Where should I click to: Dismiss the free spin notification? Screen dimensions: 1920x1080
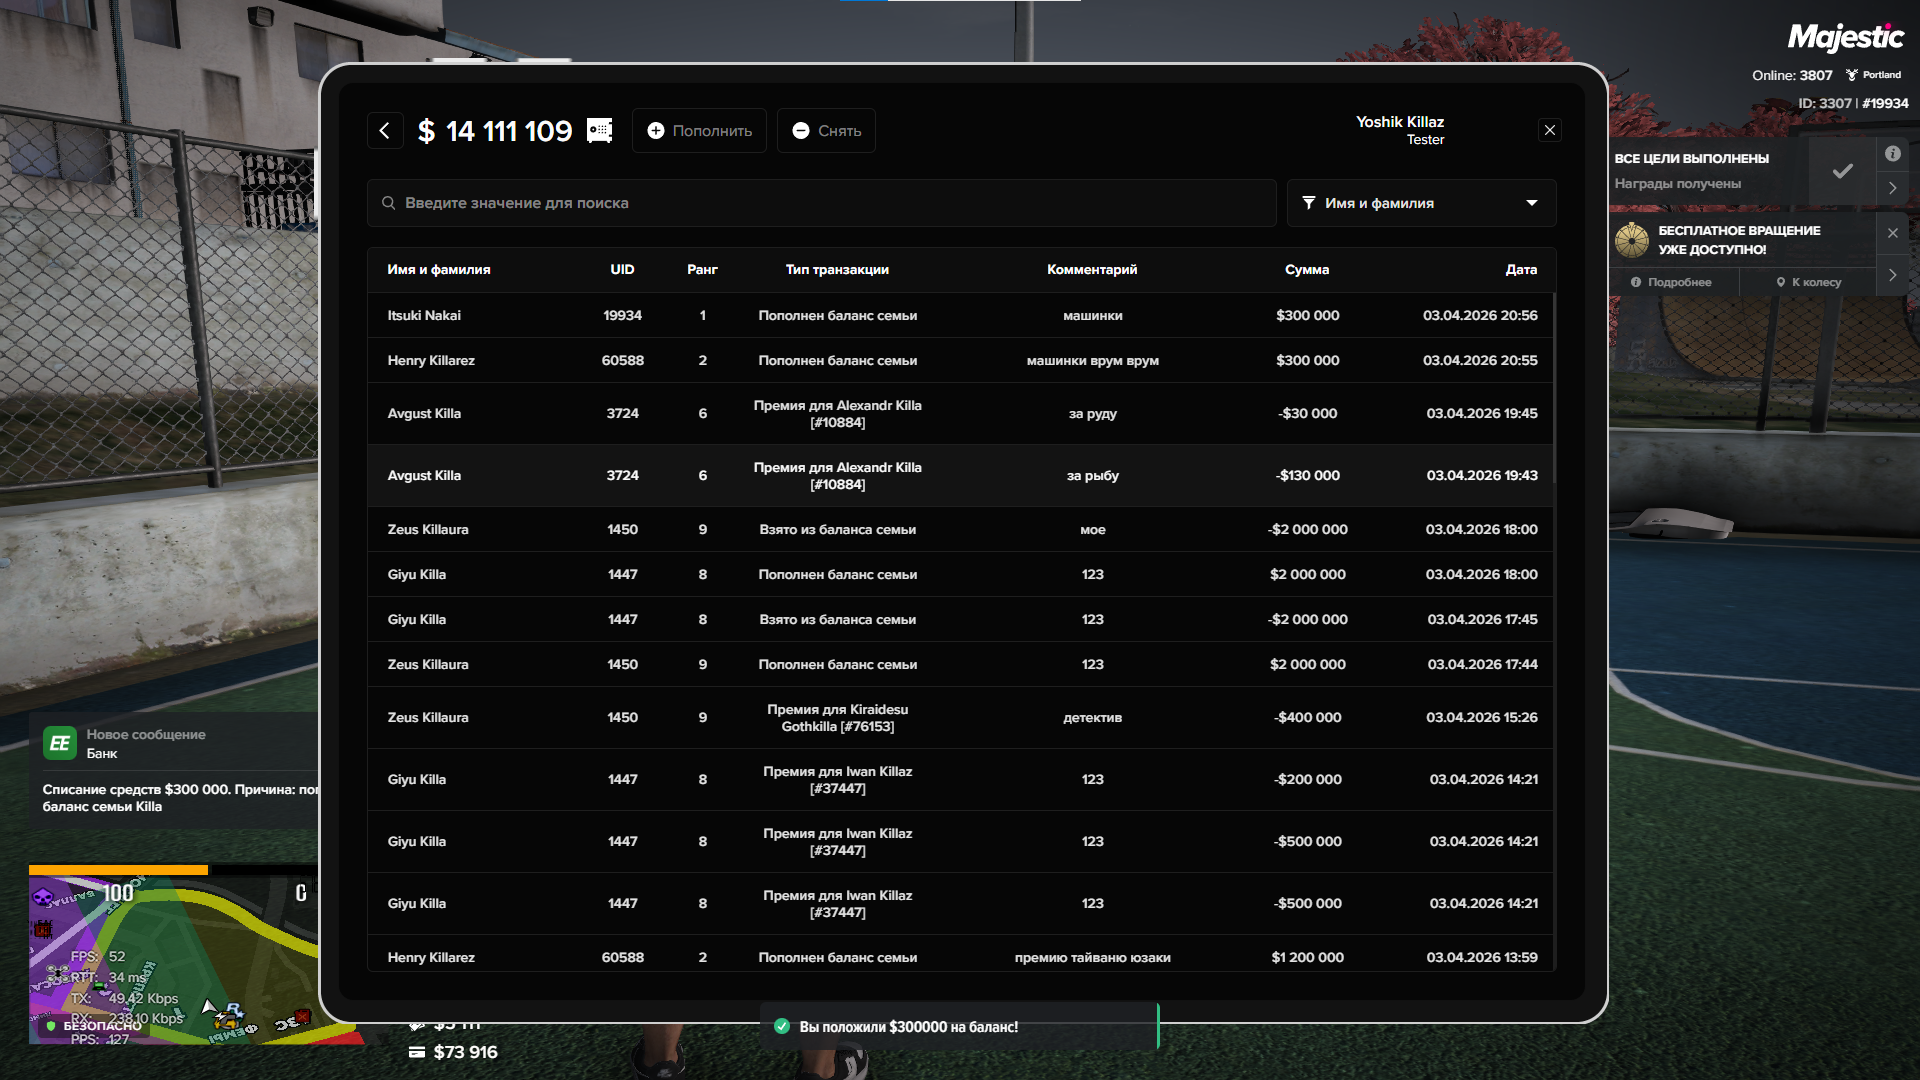(x=1892, y=233)
